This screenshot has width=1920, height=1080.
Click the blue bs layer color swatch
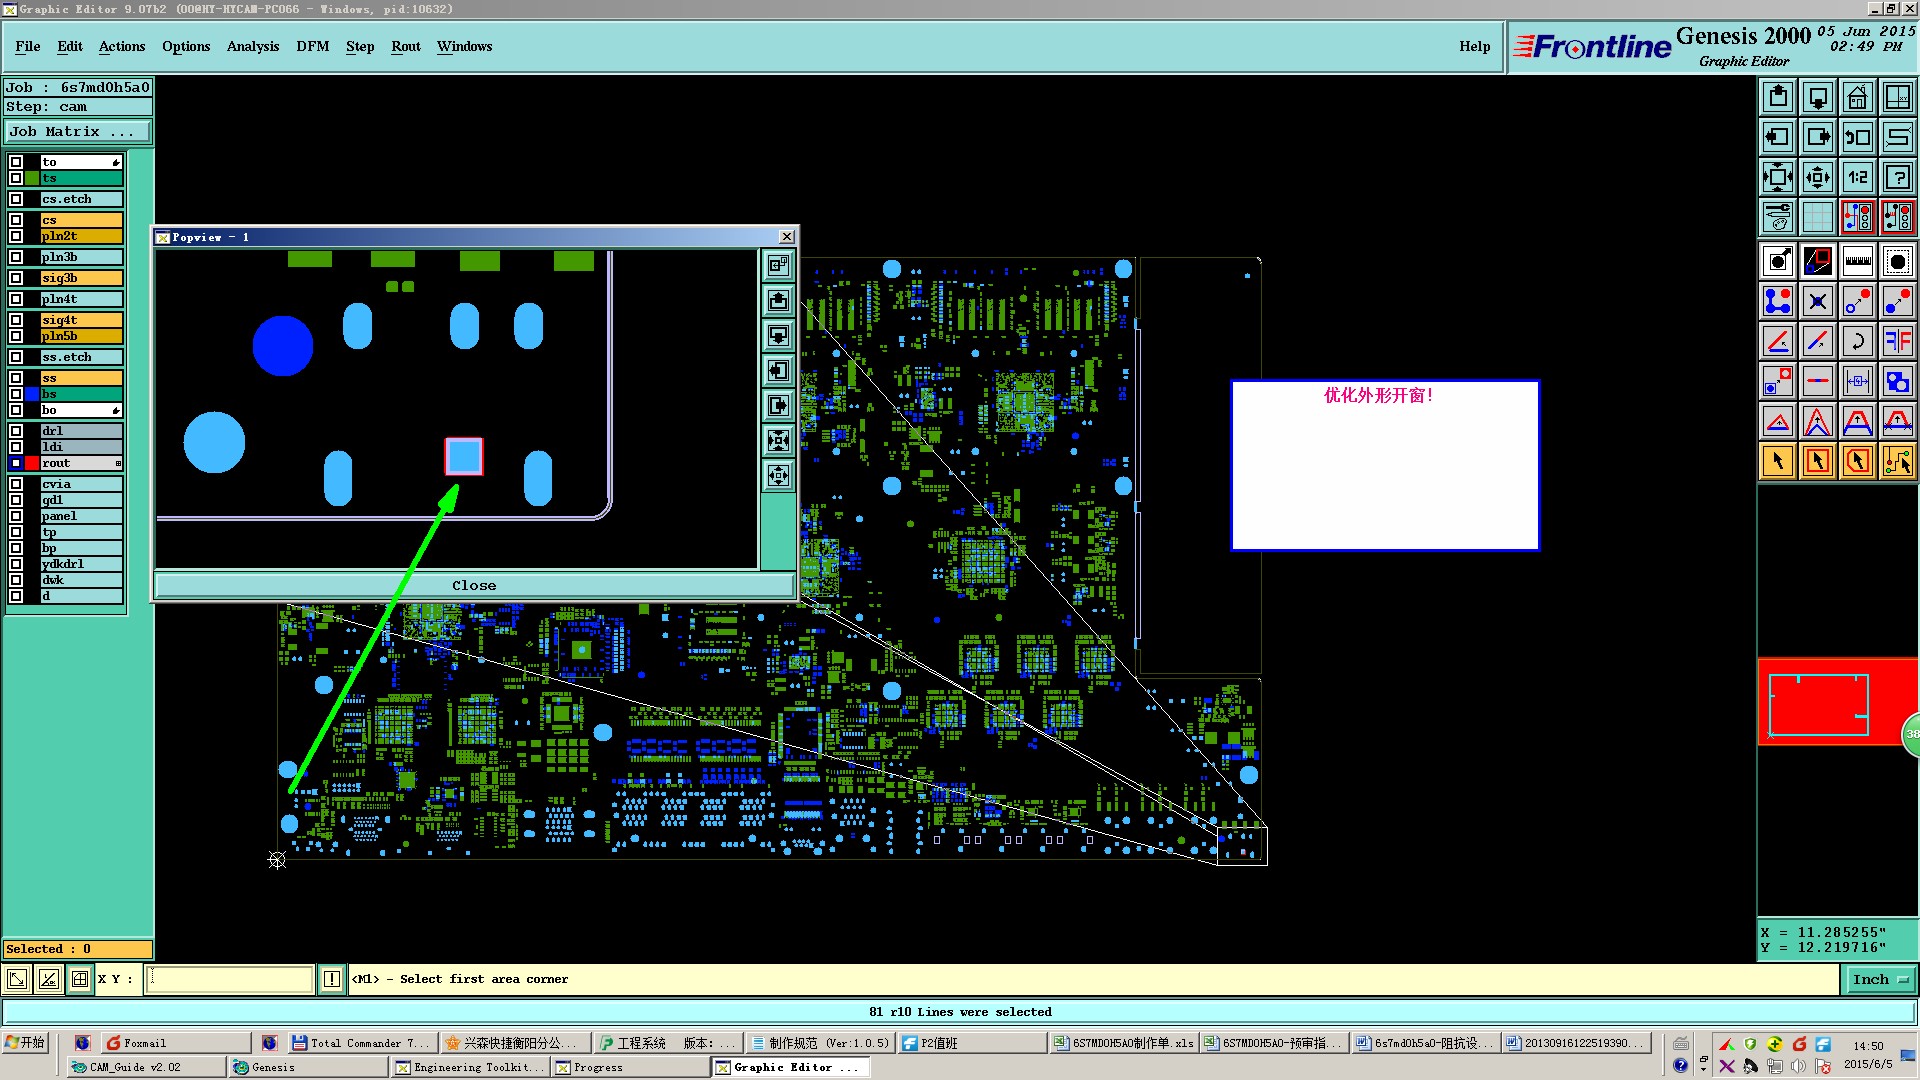[32, 394]
